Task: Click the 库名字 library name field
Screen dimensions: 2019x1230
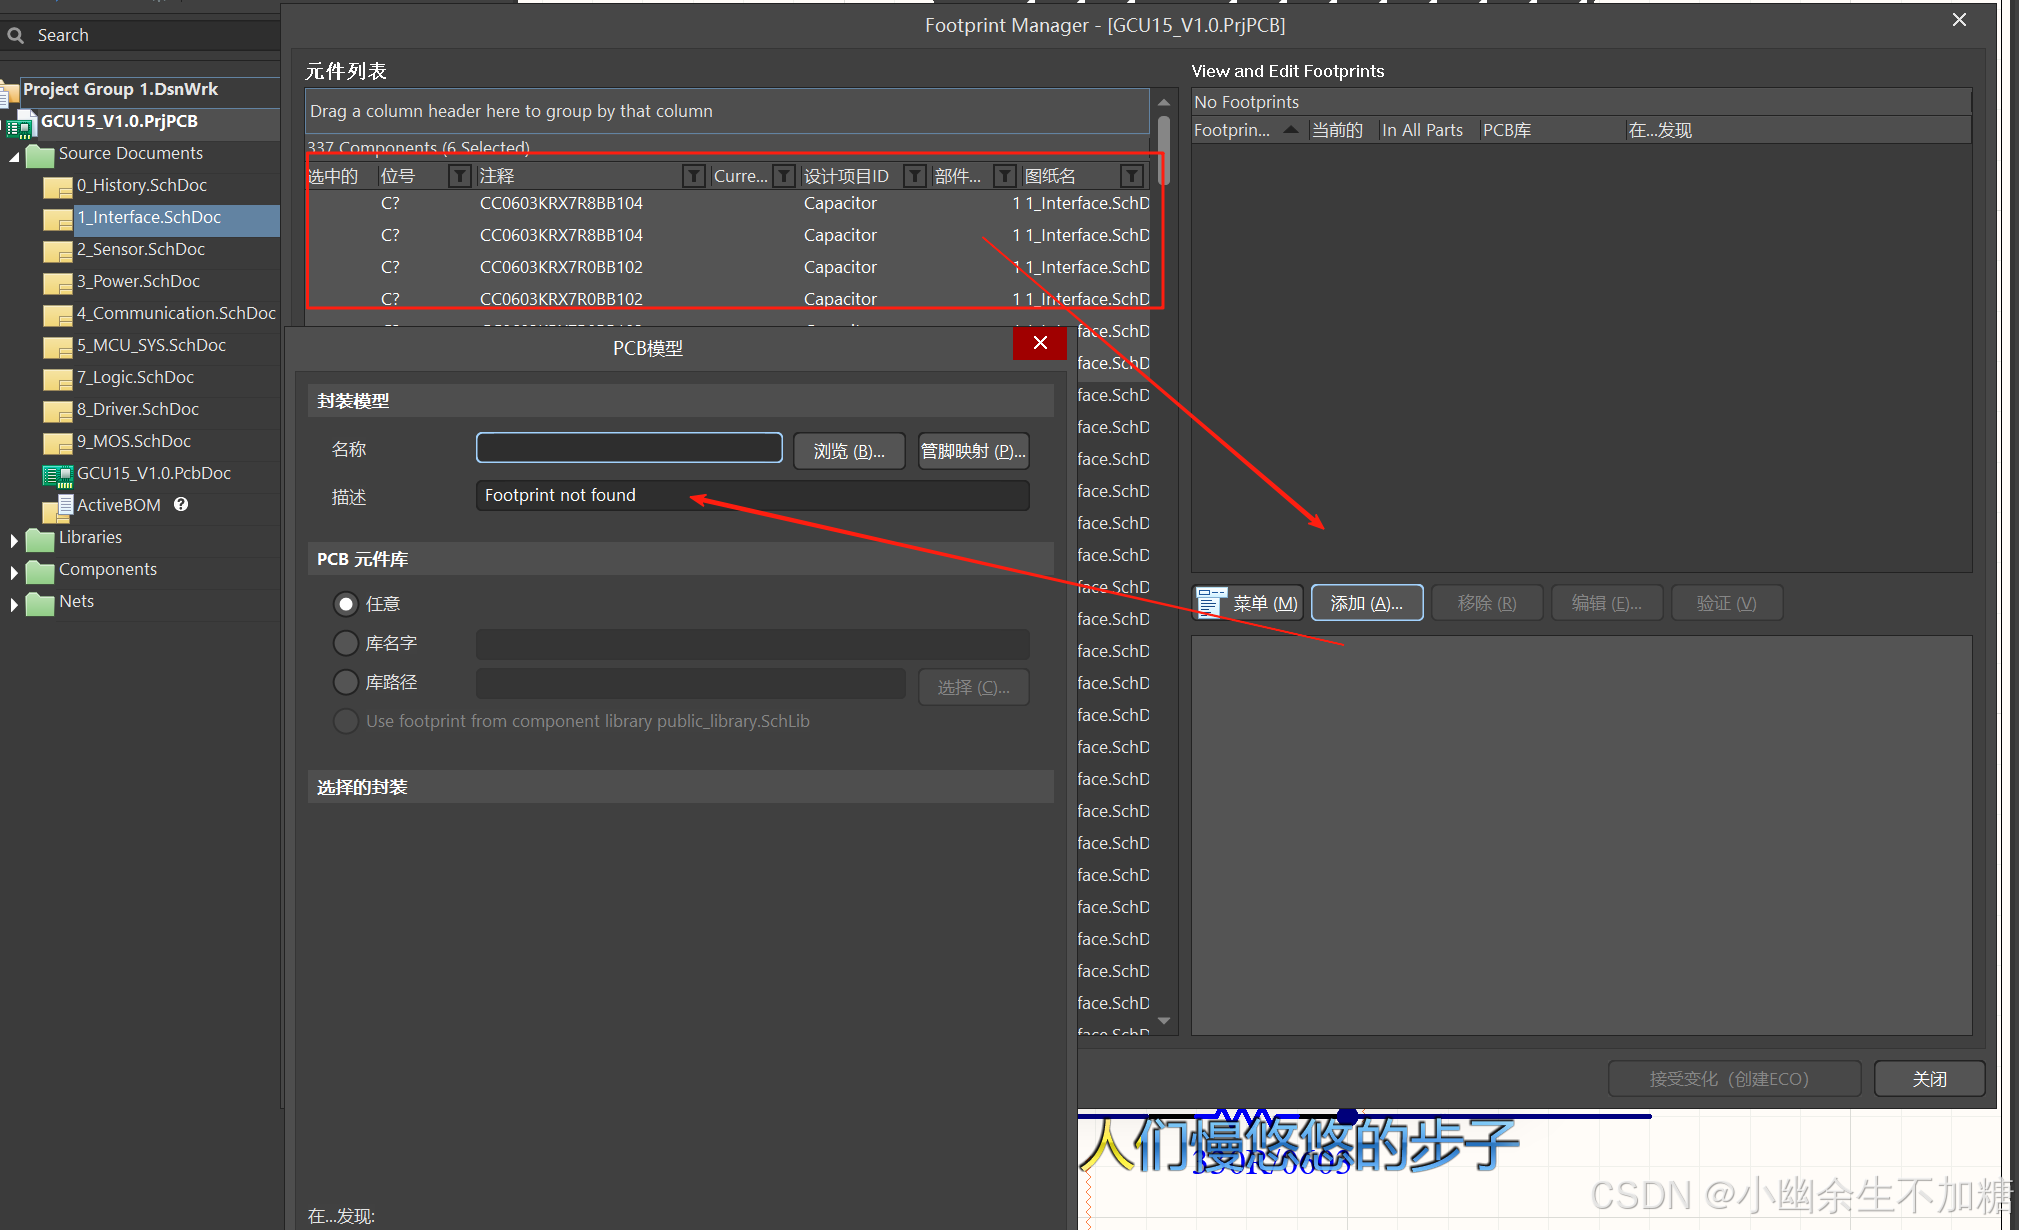Action: tap(752, 643)
